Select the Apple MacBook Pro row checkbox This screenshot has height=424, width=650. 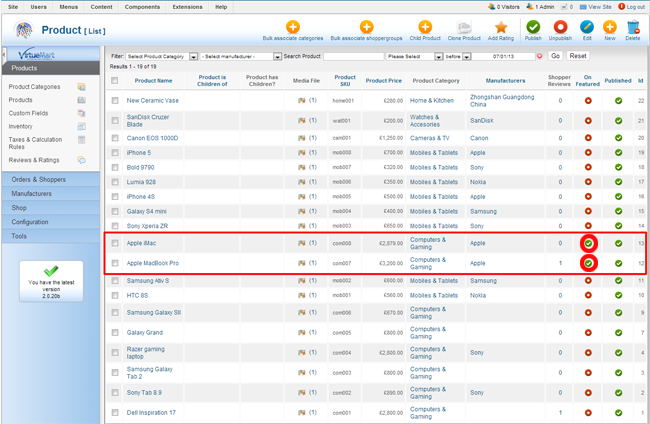coord(115,263)
